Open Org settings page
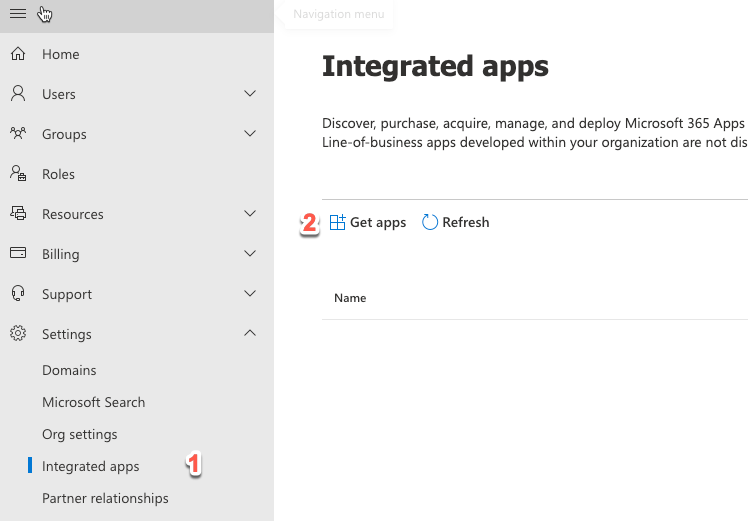The height and width of the screenshot is (521, 748). tap(80, 434)
